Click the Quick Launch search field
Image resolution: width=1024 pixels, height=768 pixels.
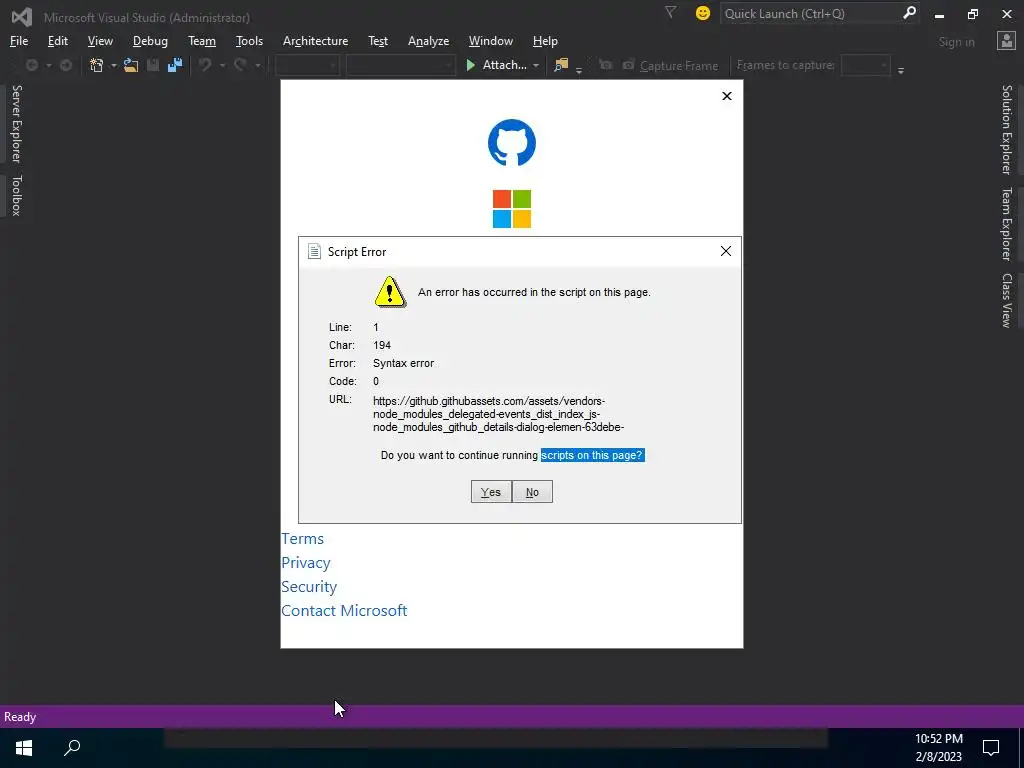(x=810, y=13)
